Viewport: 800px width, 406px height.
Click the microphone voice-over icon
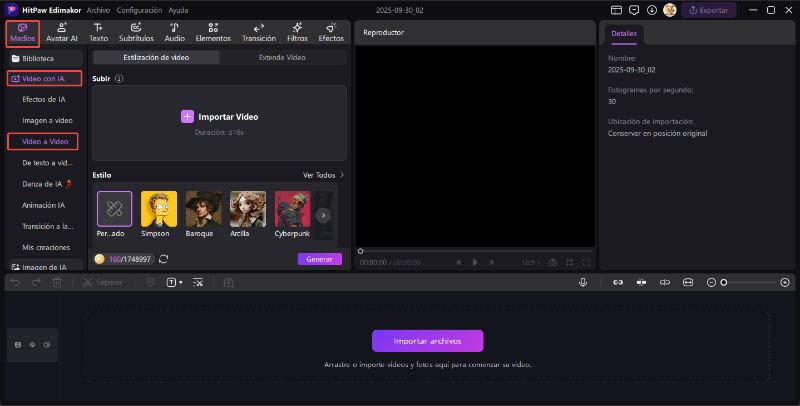click(582, 283)
